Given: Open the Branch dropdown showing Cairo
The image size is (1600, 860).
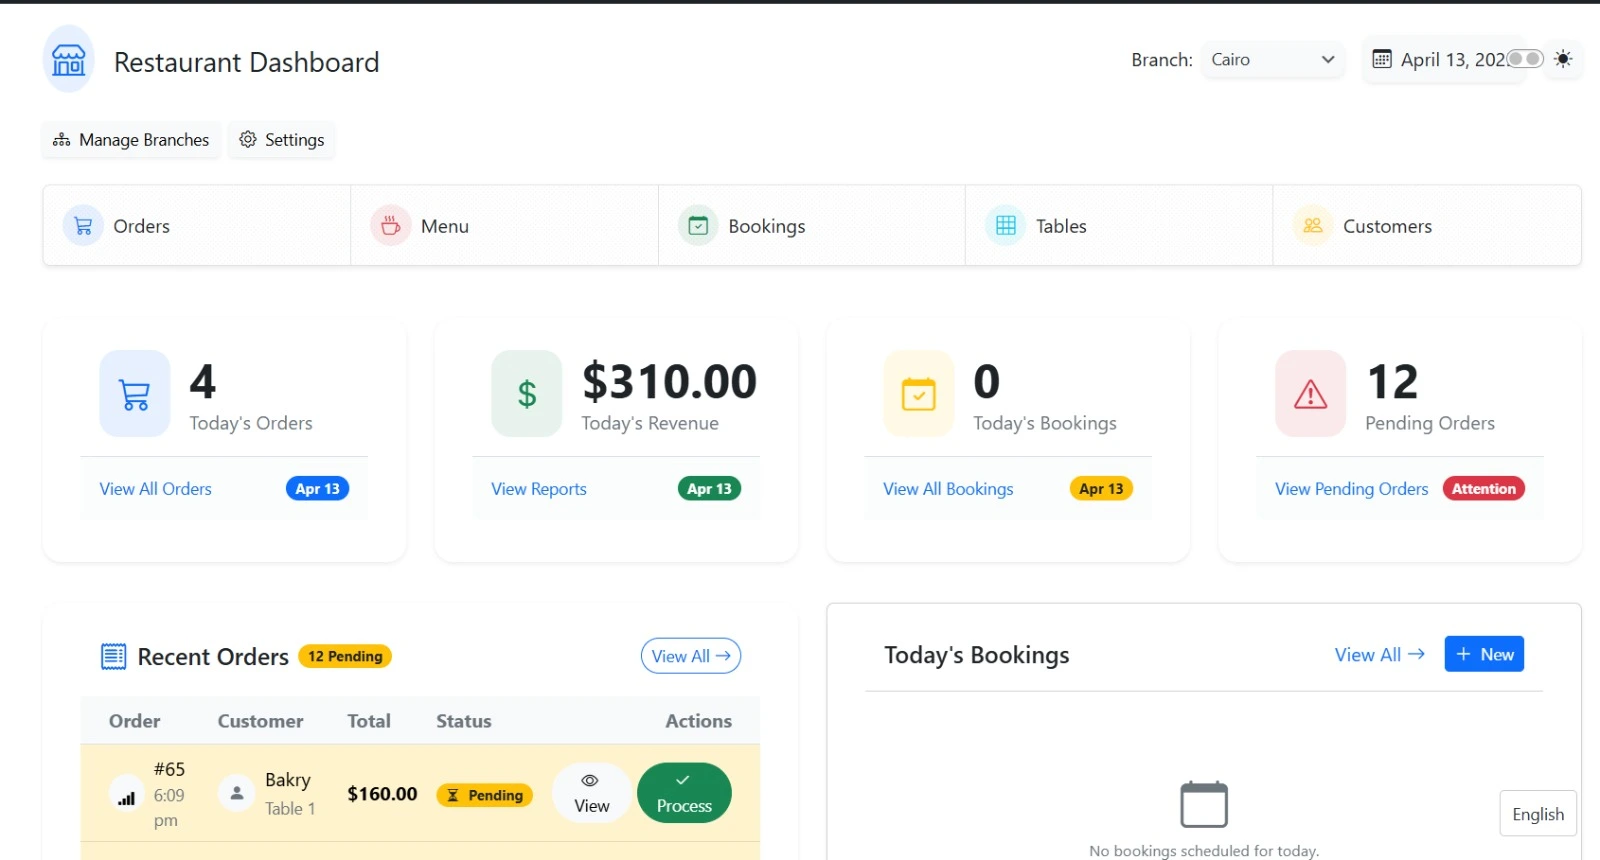Looking at the screenshot, I should click(1271, 59).
